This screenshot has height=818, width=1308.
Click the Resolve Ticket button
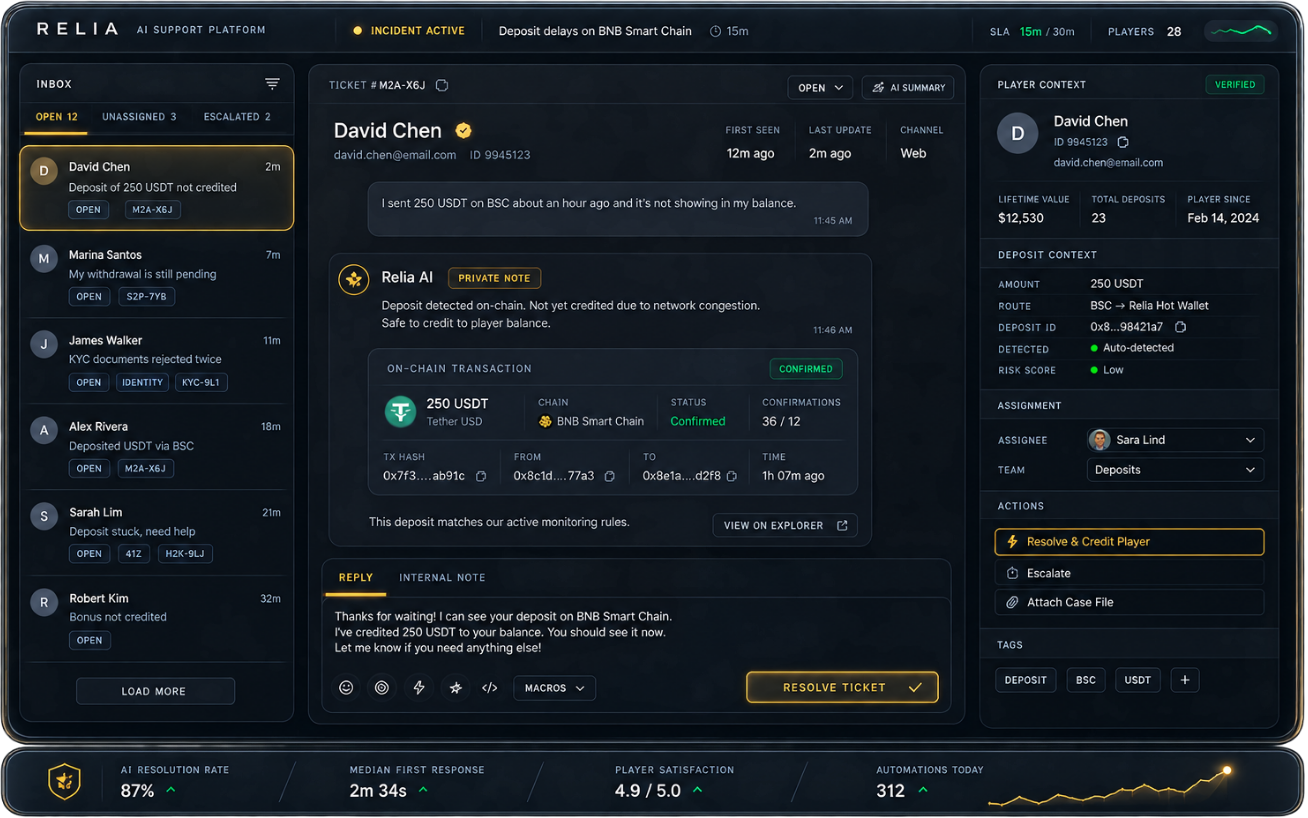842,687
